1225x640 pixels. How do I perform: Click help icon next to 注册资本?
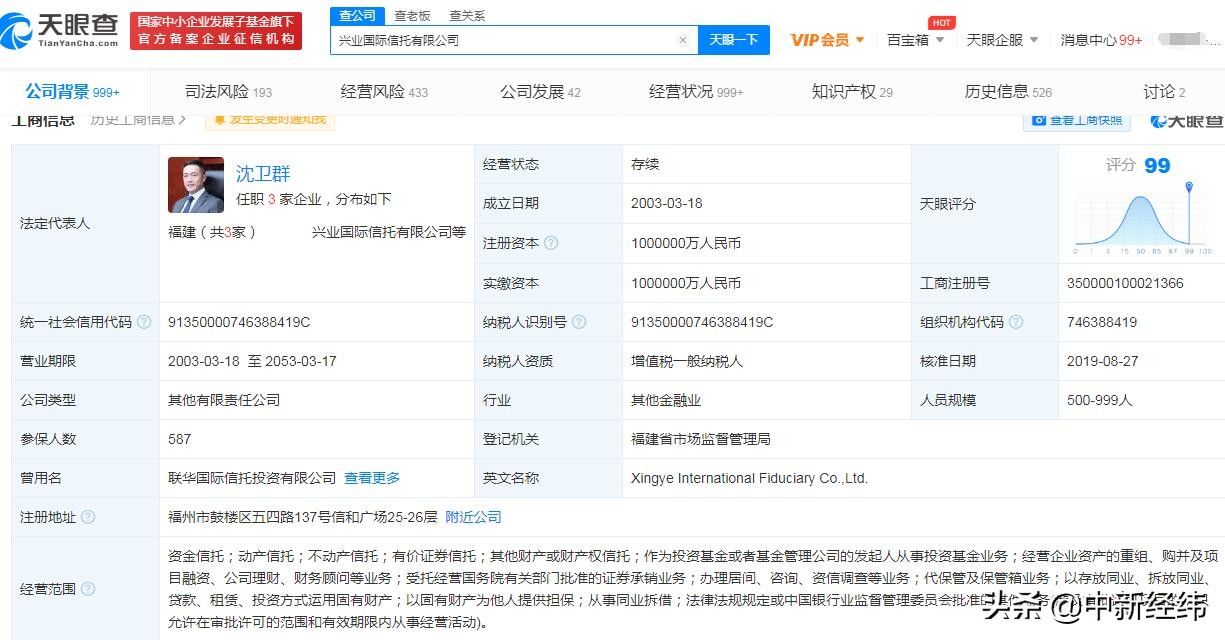[551, 243]
